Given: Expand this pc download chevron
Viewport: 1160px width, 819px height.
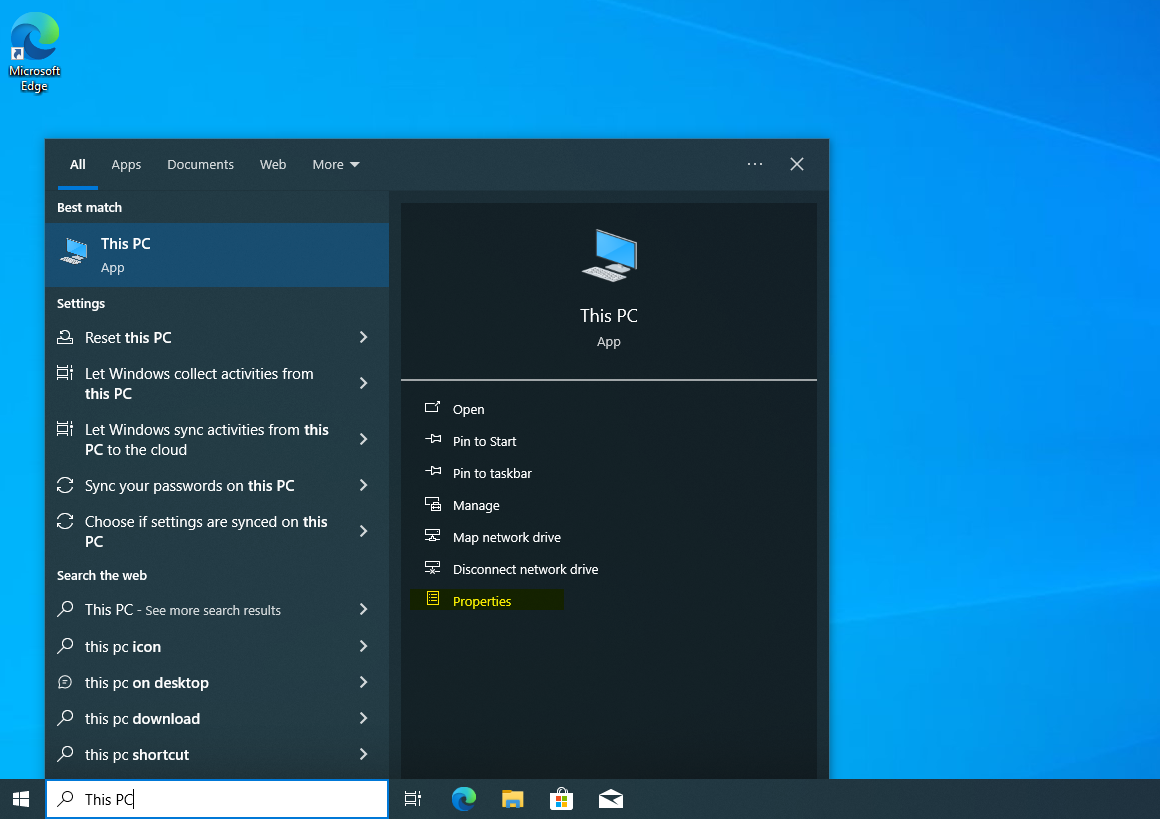Looking at the screenshot, I should tap(363, 718).
